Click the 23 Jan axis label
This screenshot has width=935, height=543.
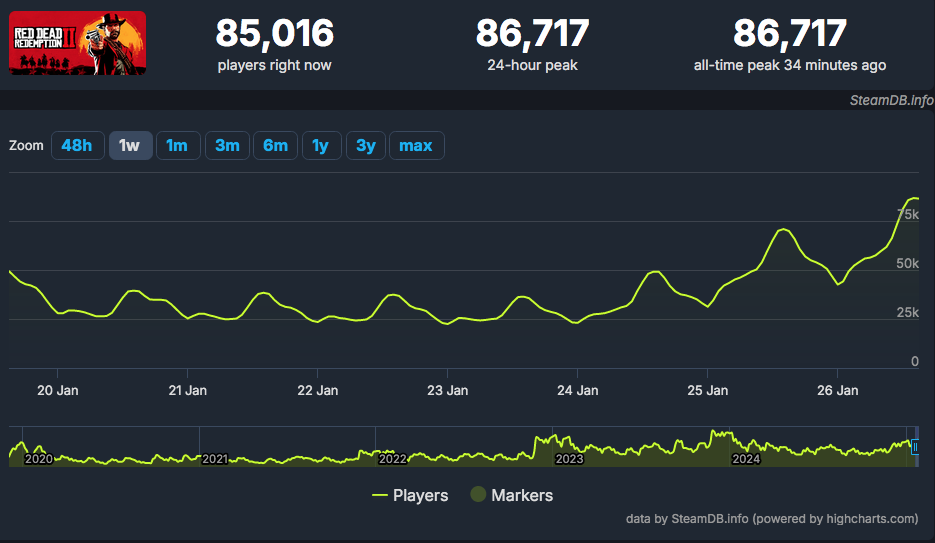point(448,390)
